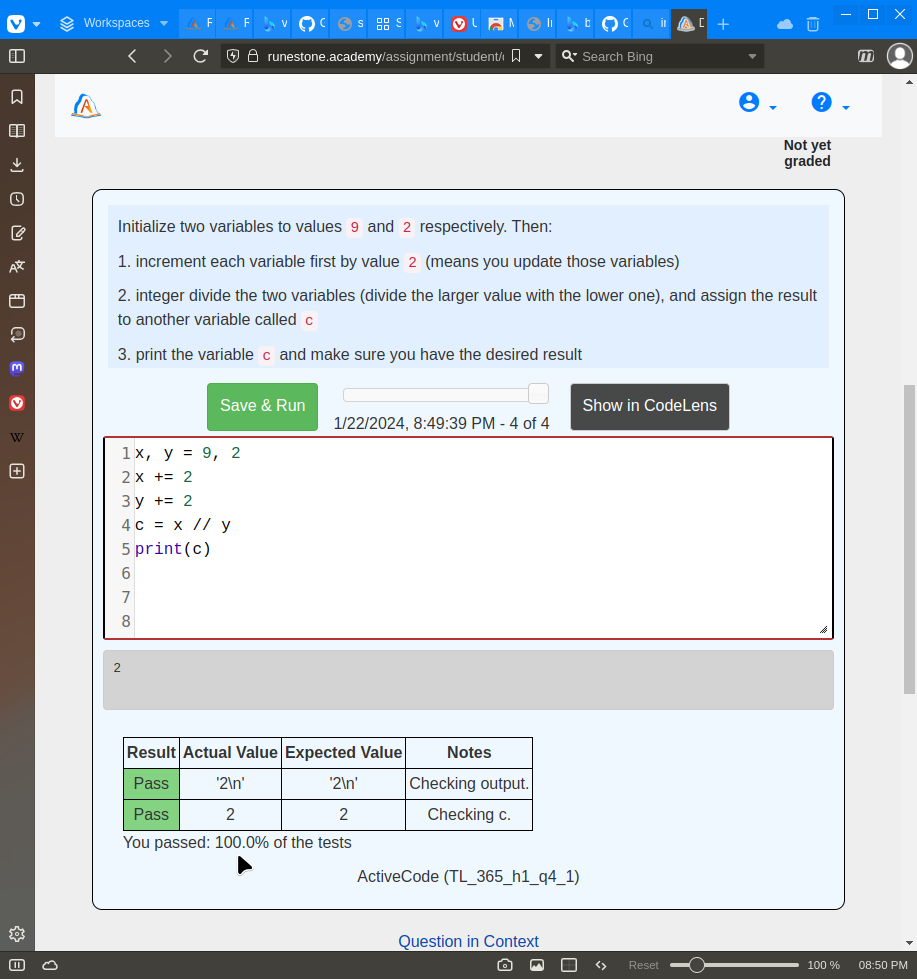Toggle page images in the status bar
The image size is (917, 979).
[x=539, y=965]
